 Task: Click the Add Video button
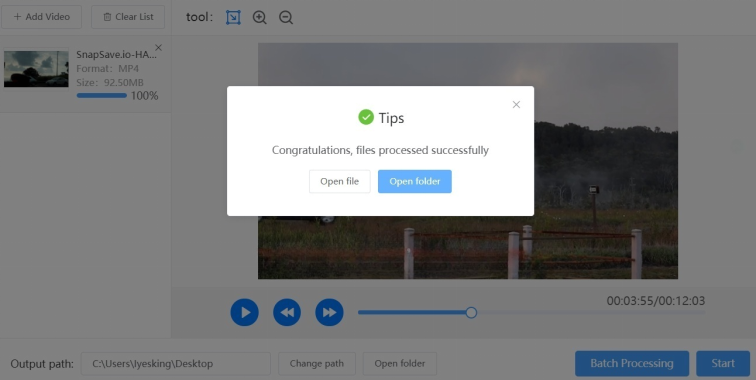click(41, 17)
